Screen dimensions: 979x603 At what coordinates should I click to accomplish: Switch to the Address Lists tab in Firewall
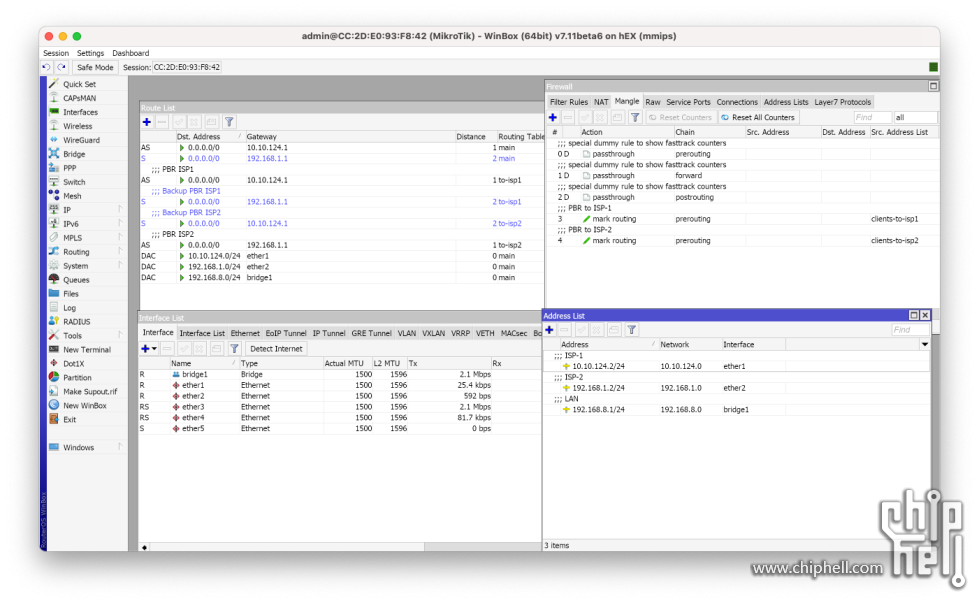[786, 102]
